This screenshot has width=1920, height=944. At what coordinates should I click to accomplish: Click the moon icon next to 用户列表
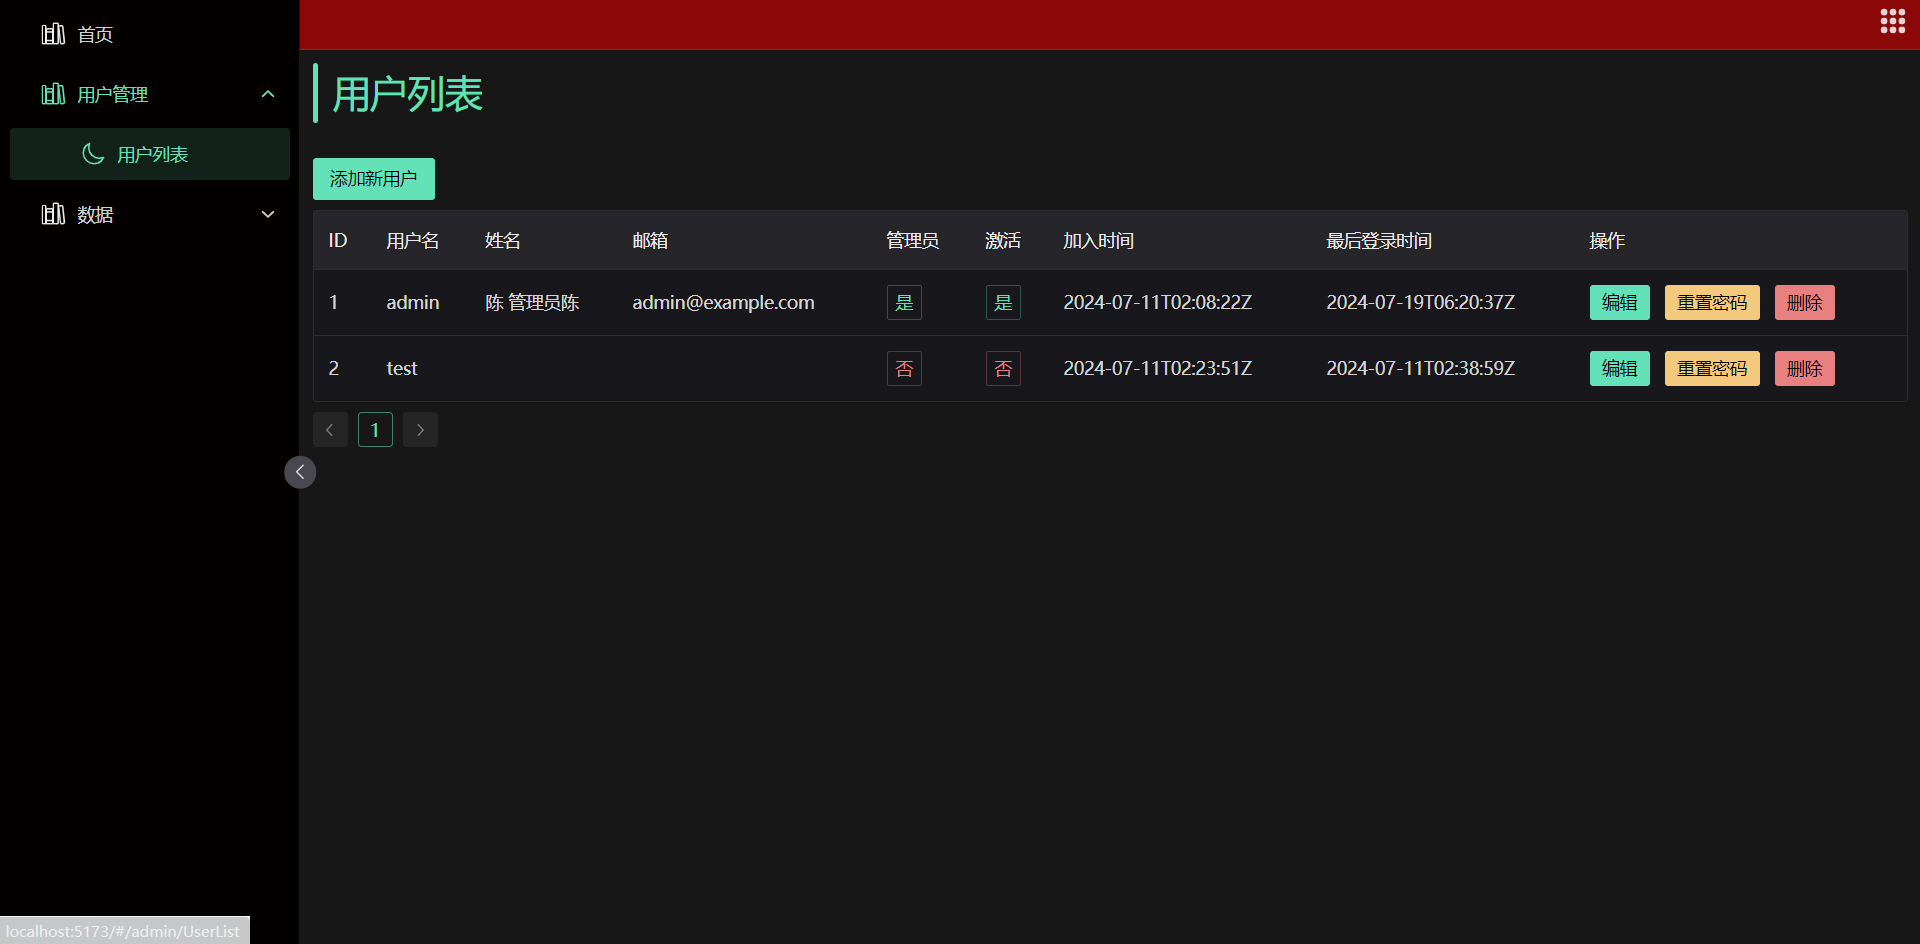[93, 154]
